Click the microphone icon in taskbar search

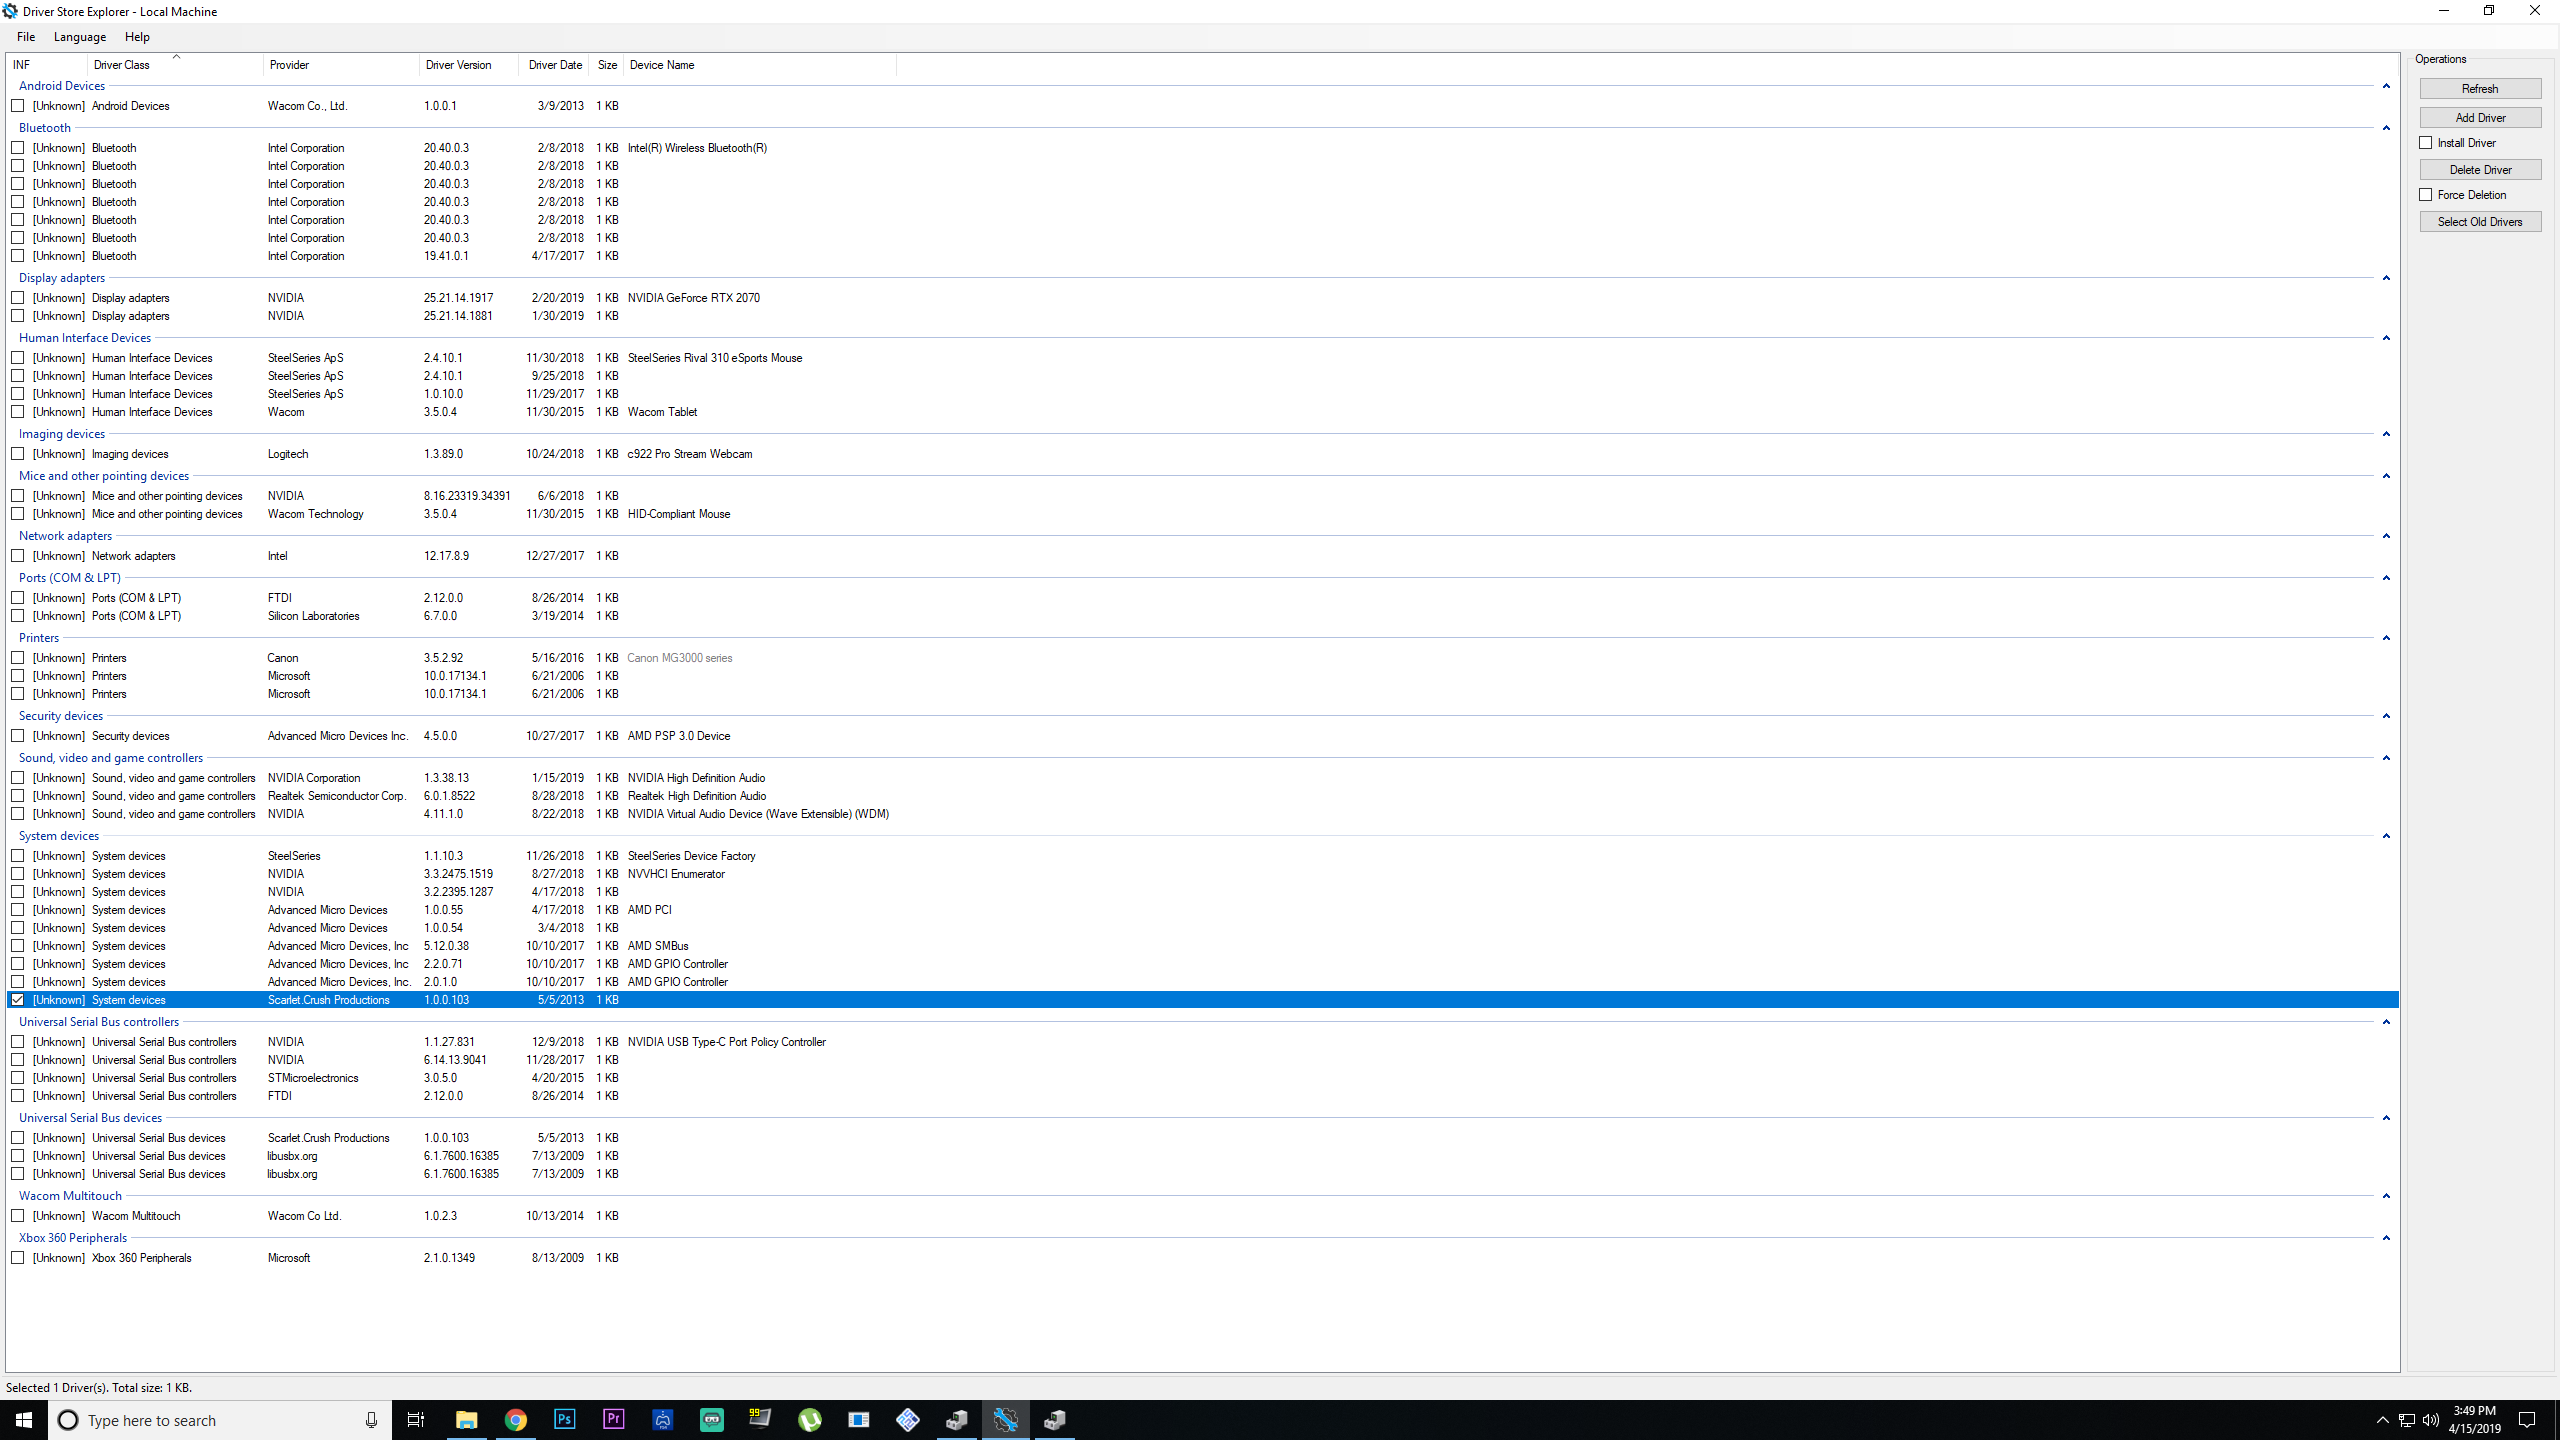[371, 1420]
